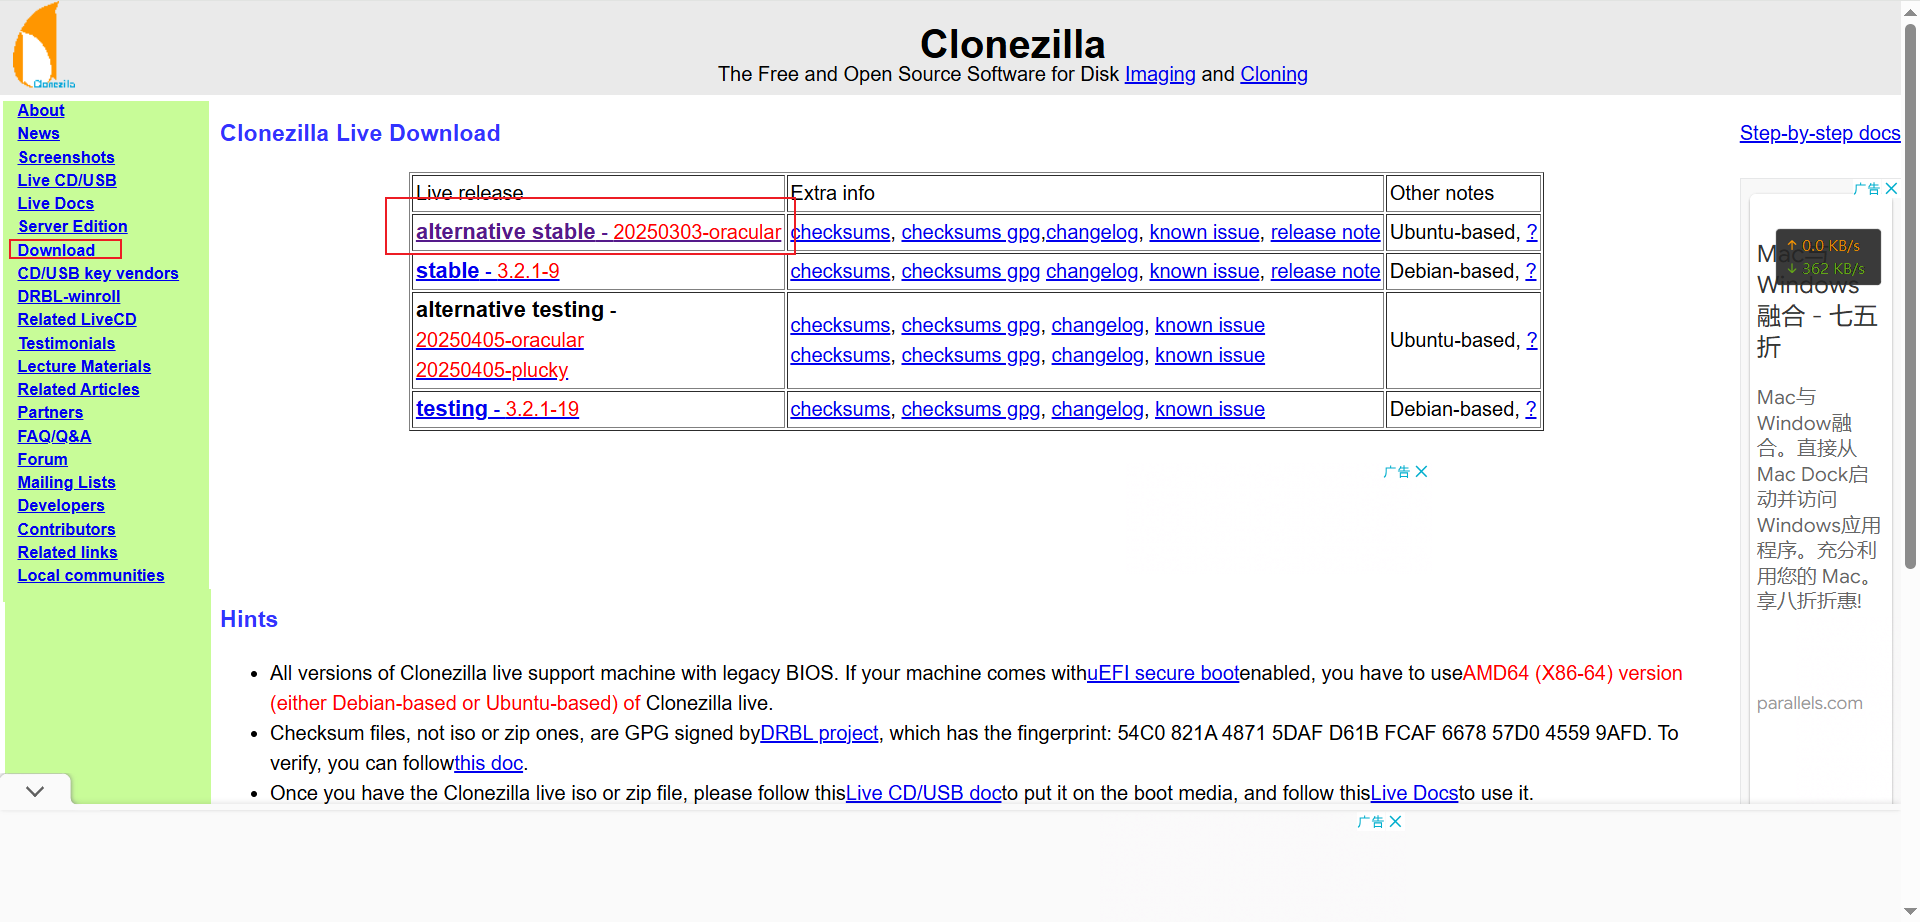Screen dimensions: 1920x922
Task: Open known issue in stable 3.2.1-9 row
Action: 1204,271
